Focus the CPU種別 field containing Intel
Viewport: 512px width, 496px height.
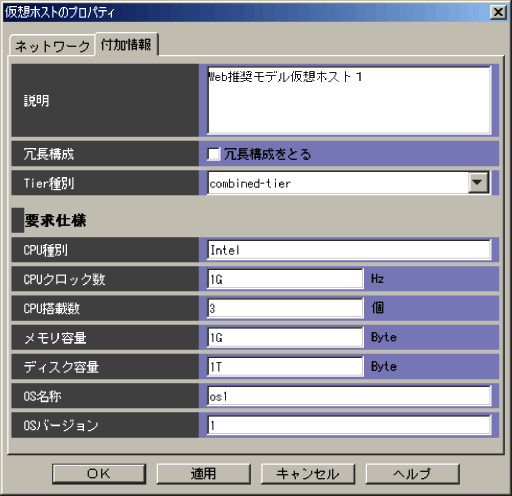pyautogui.click(x=349, y=250)
